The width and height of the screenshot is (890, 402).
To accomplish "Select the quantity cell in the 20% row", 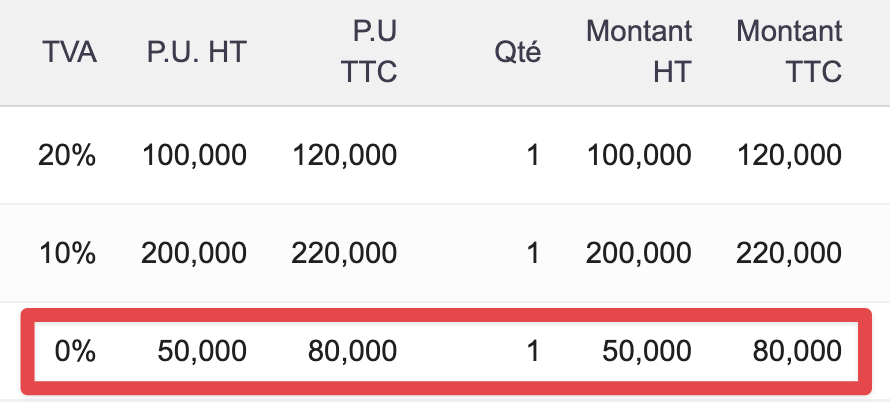I will 533,155.
